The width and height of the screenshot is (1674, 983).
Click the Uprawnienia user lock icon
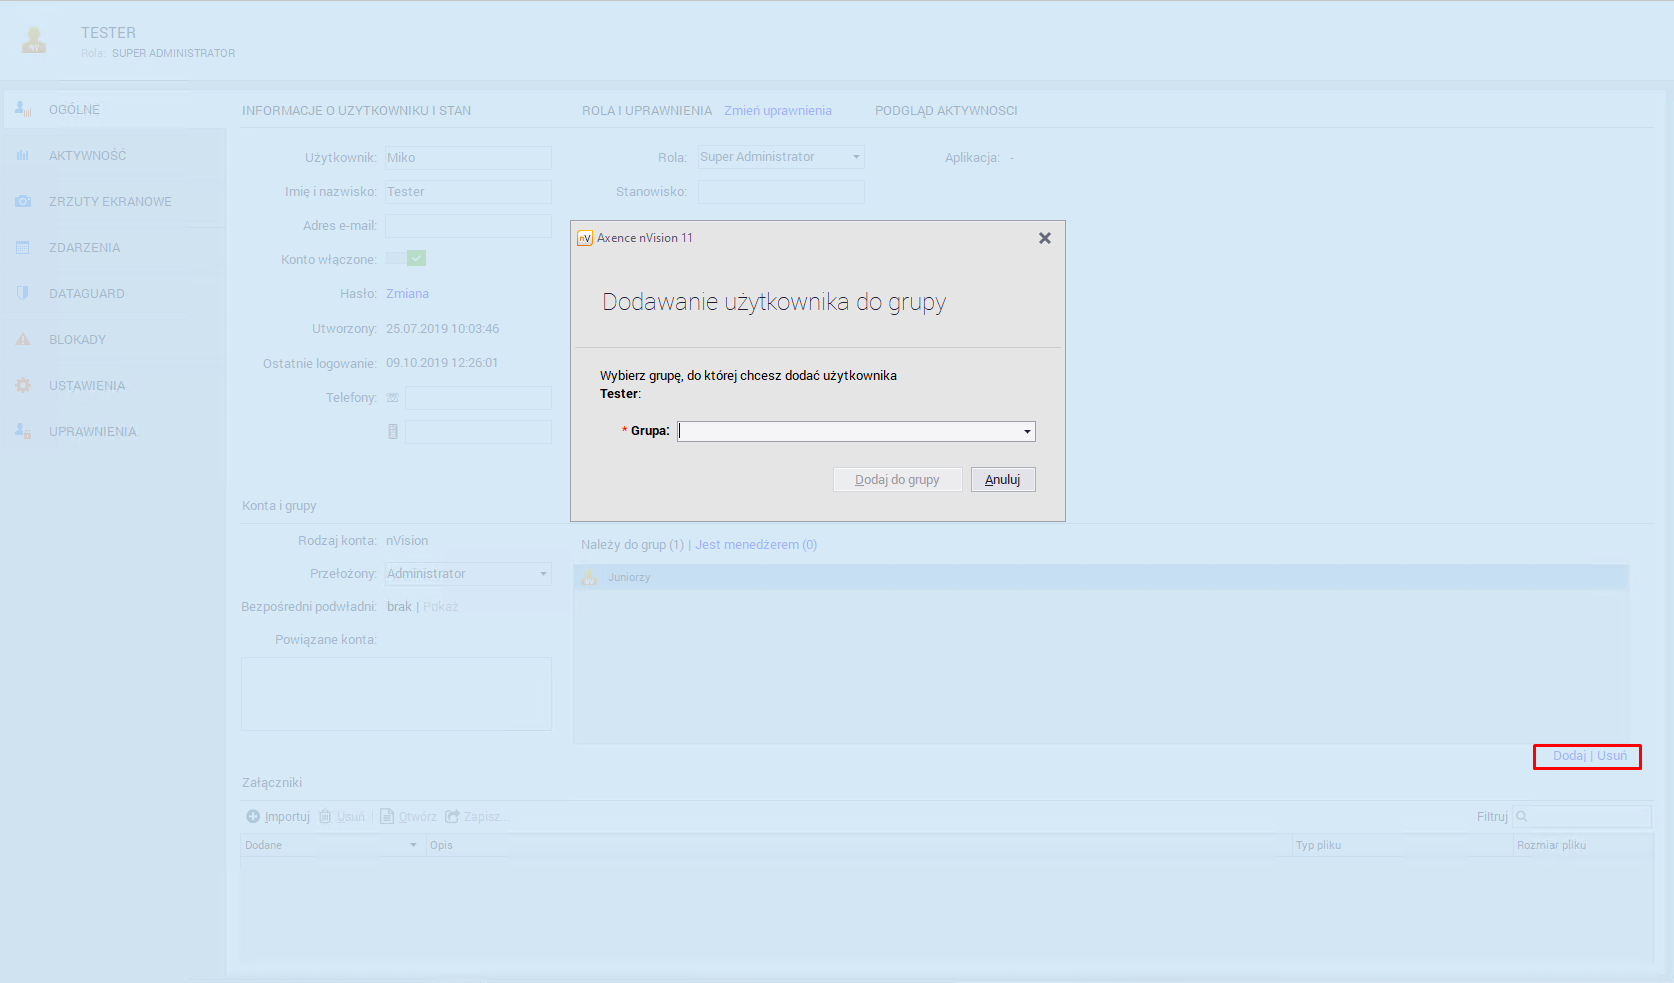[23, 432]
